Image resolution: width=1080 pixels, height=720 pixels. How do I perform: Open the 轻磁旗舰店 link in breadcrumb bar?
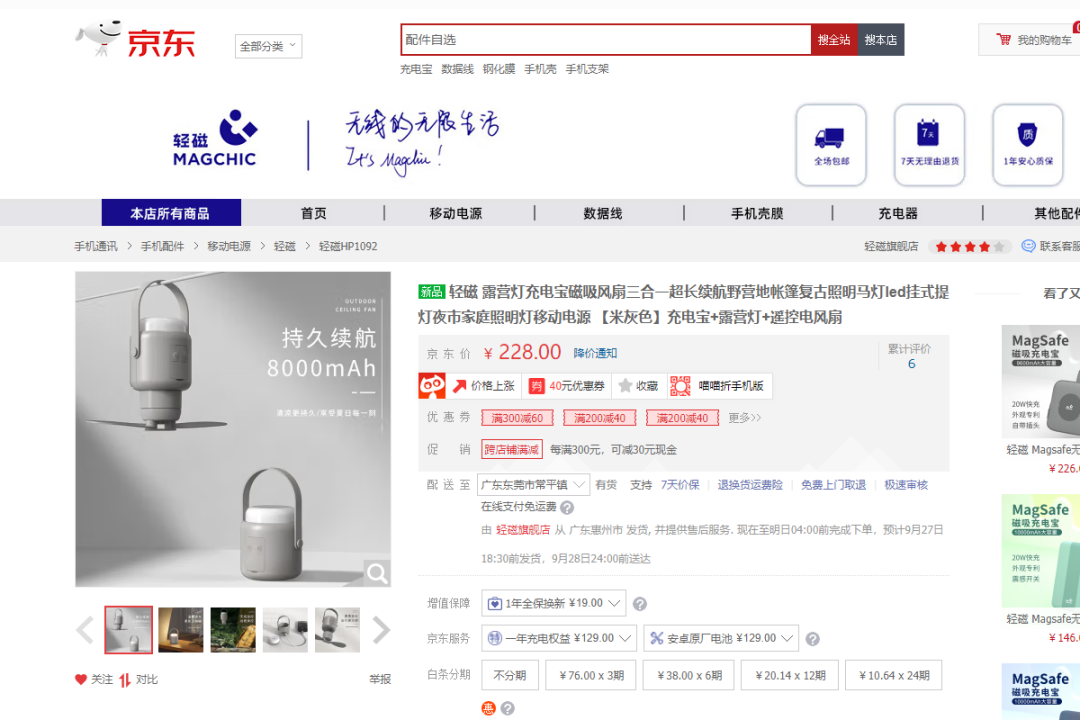pyautogui.click(x=891, y=246)
